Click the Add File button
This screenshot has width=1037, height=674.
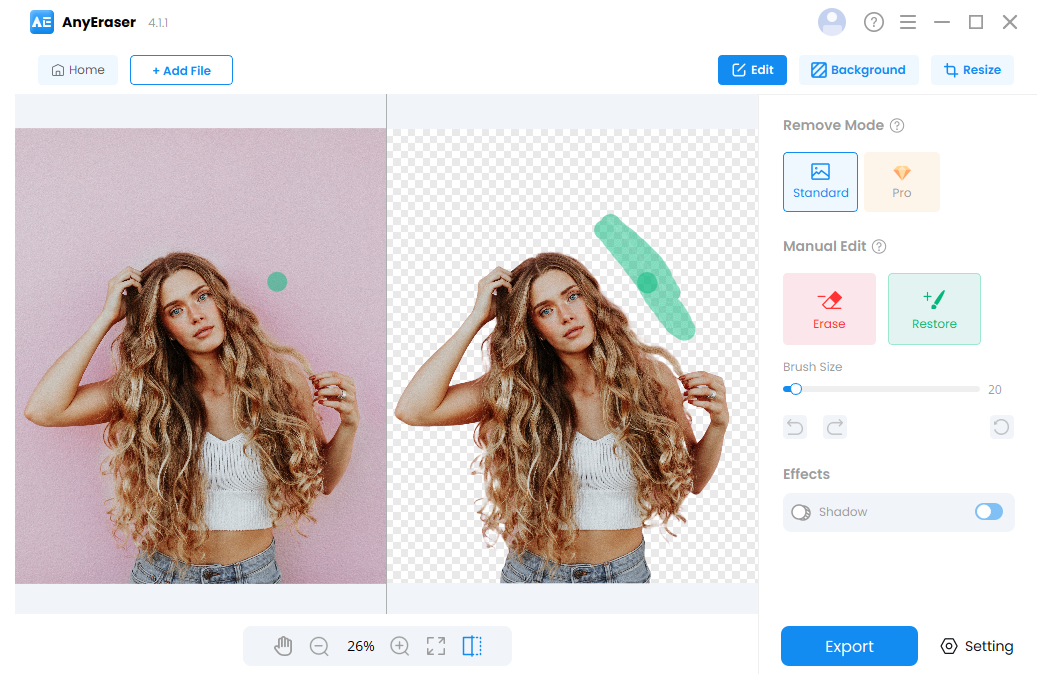181,70
